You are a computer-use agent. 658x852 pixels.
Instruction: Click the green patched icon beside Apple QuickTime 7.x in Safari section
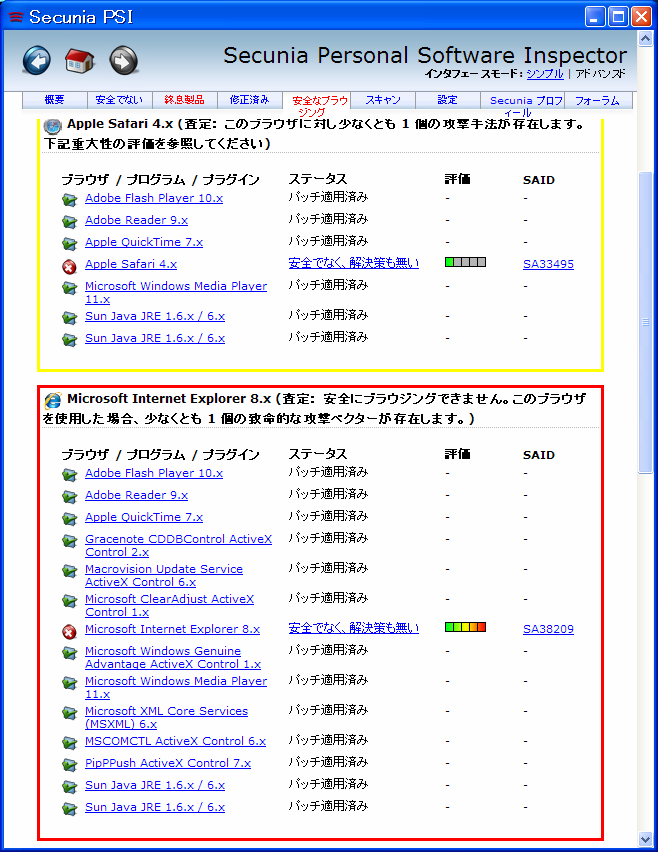pyautogui.click(x=69, y=245)
